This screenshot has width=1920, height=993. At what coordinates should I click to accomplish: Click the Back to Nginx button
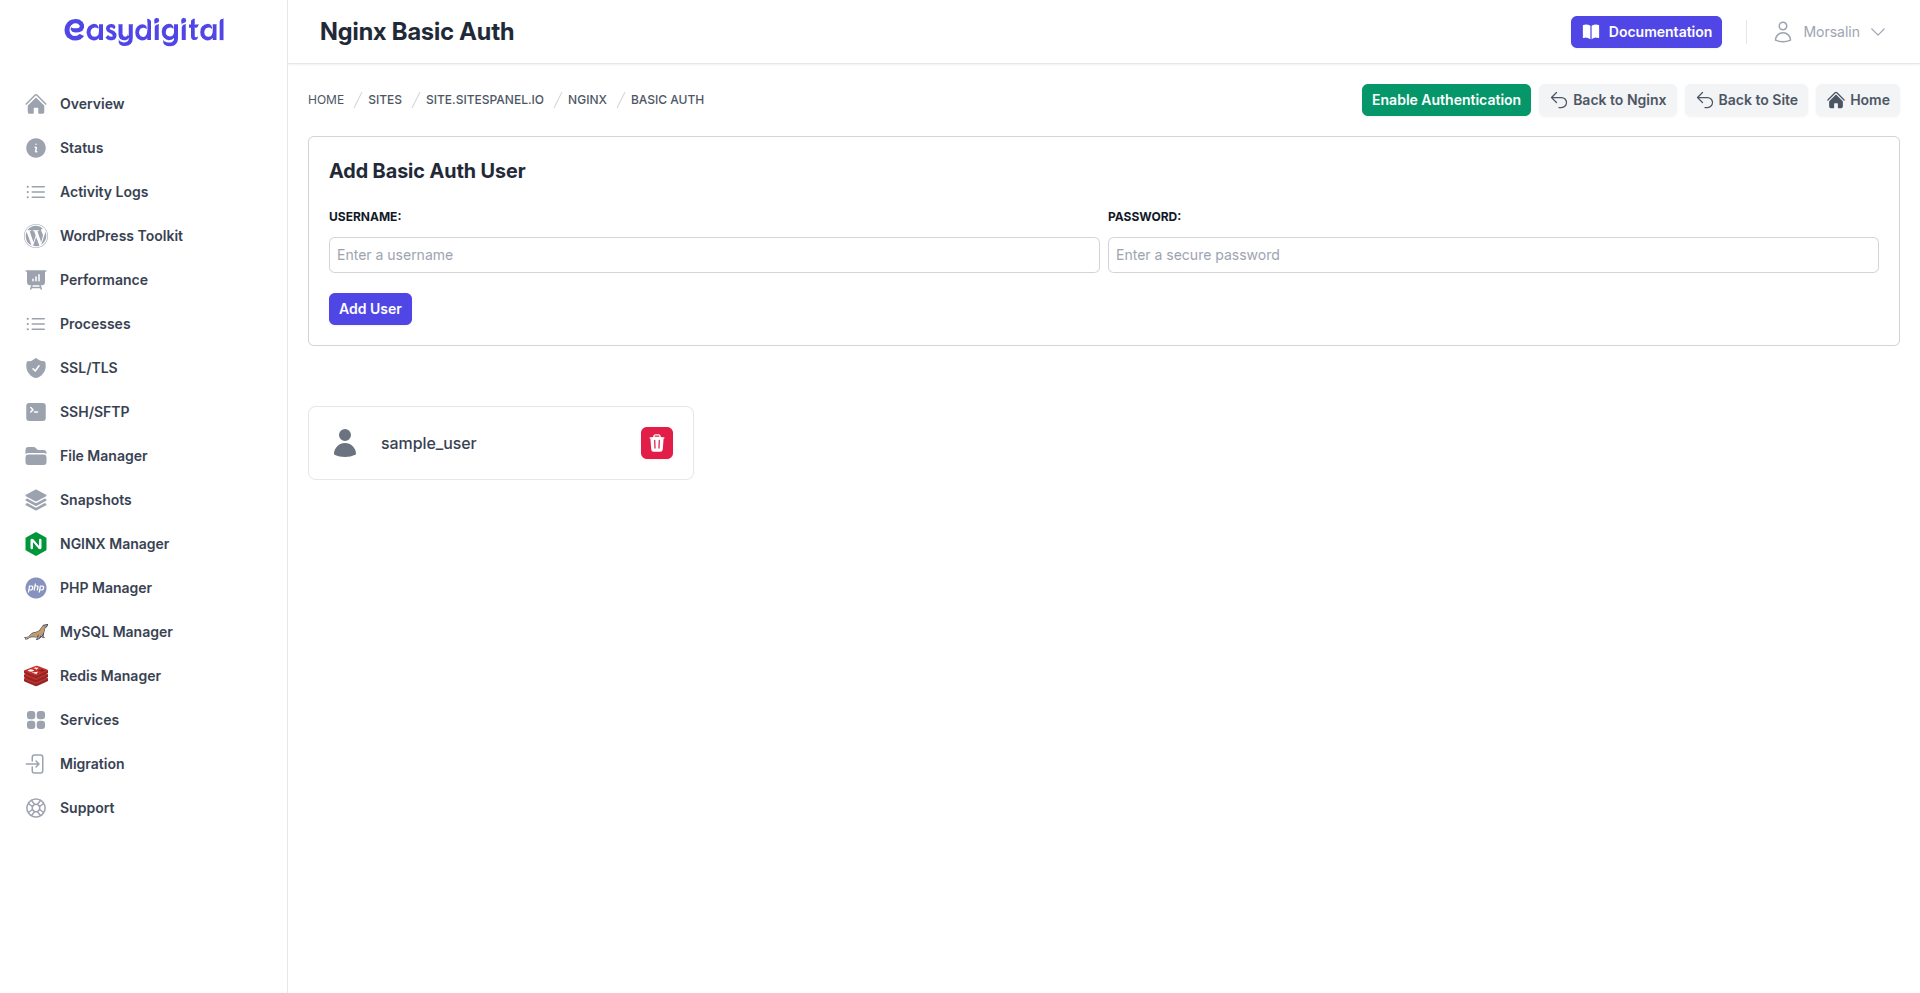click(1607, 99)
